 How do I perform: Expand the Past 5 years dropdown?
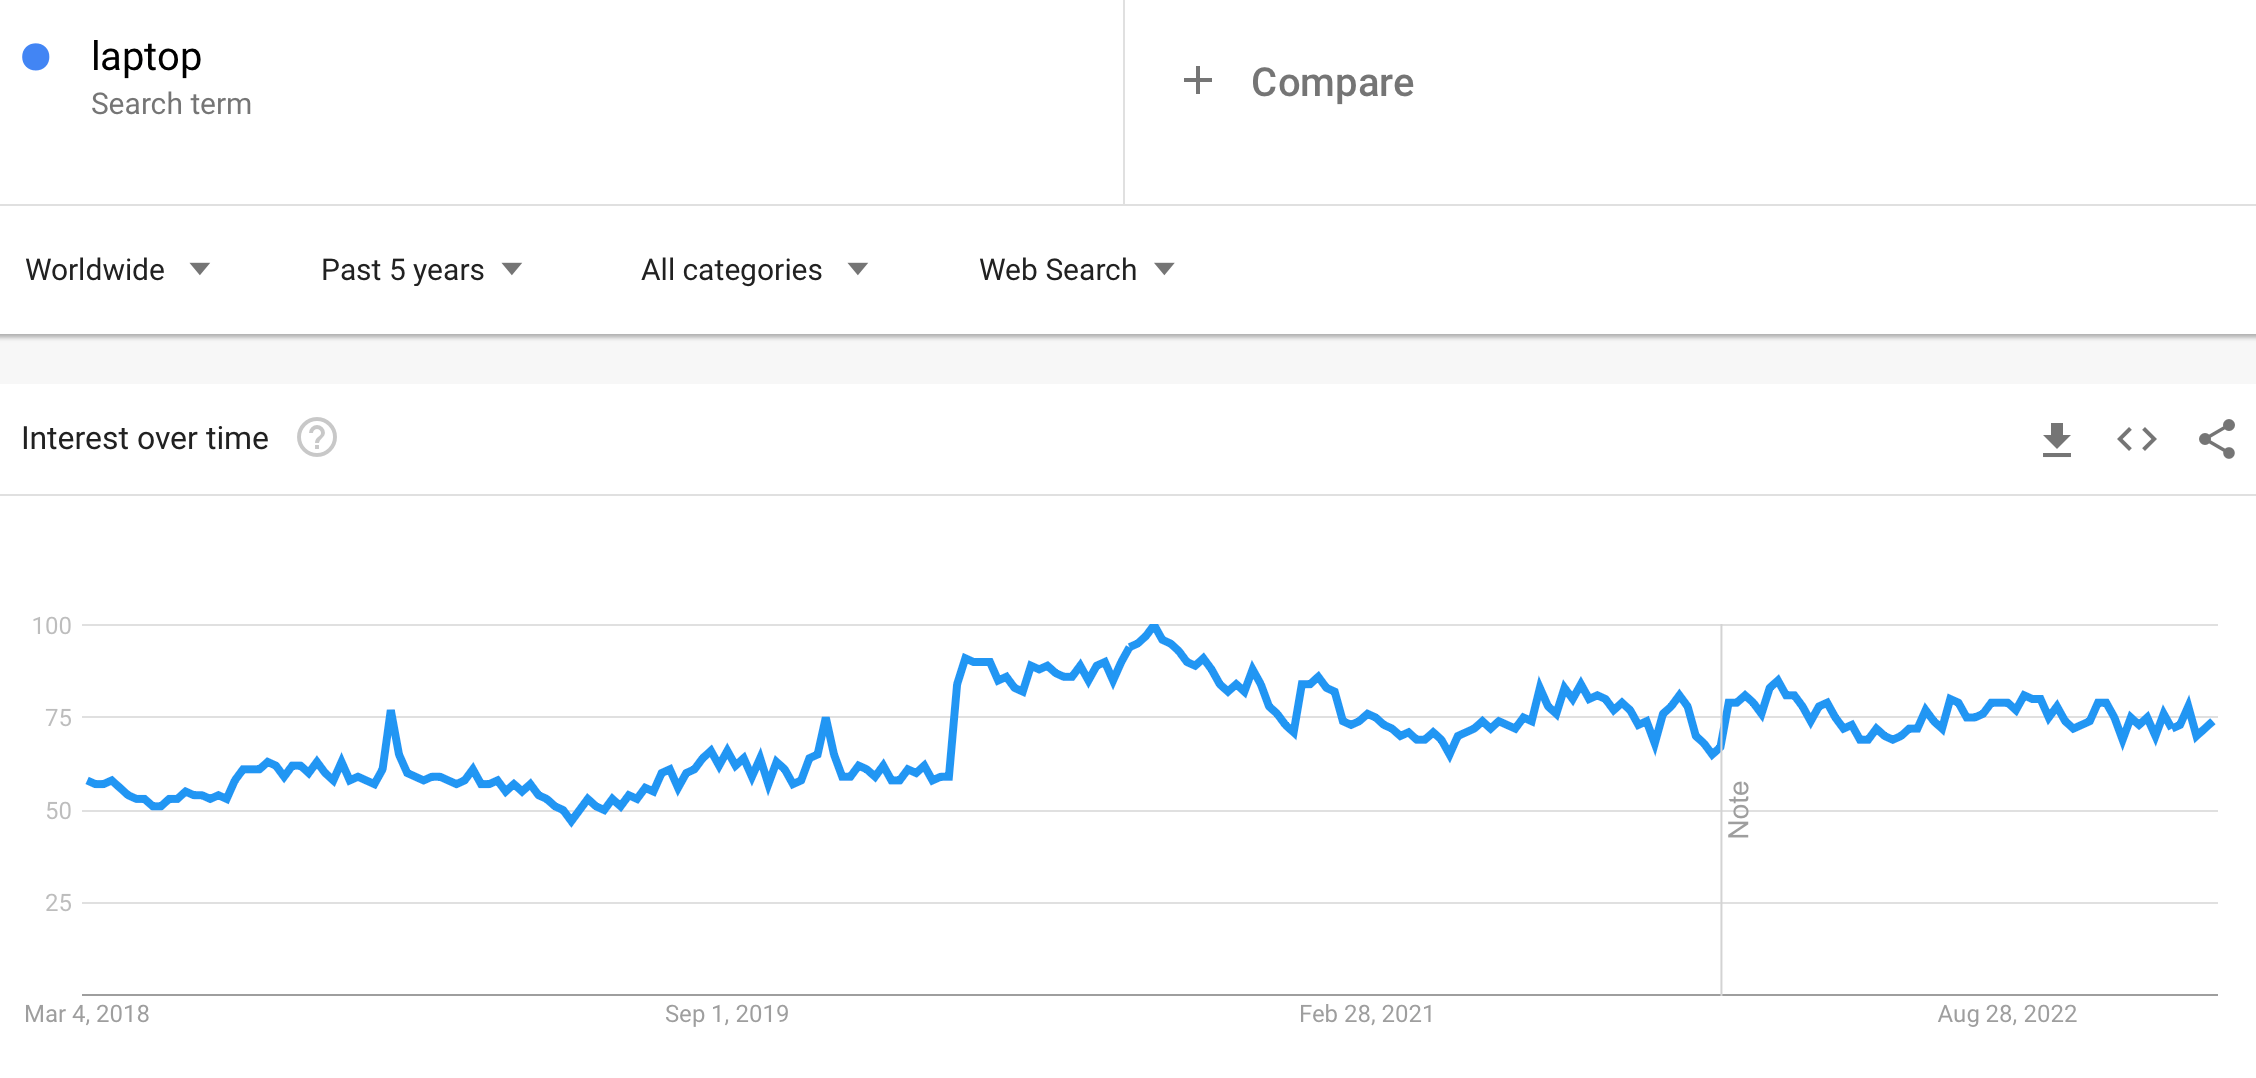click(x=421, y=270)
